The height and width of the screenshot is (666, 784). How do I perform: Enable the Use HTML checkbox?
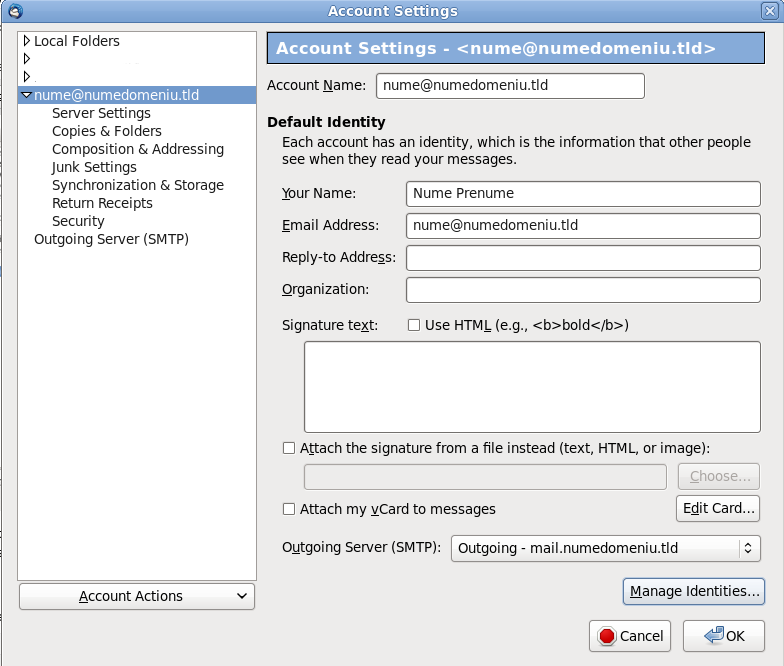pos(414,326)
